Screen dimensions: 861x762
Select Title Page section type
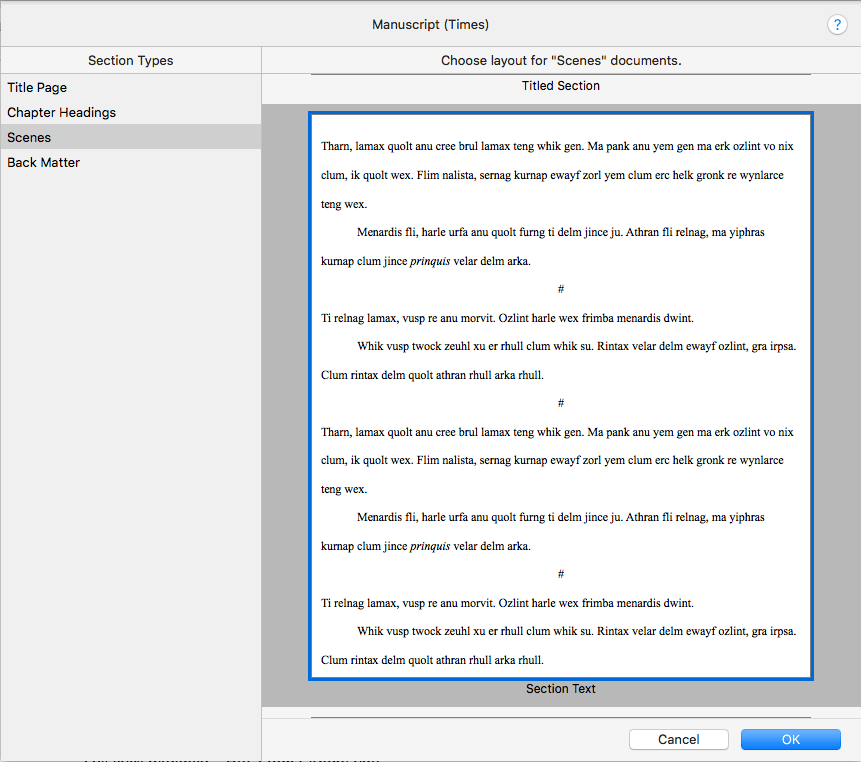131,87
